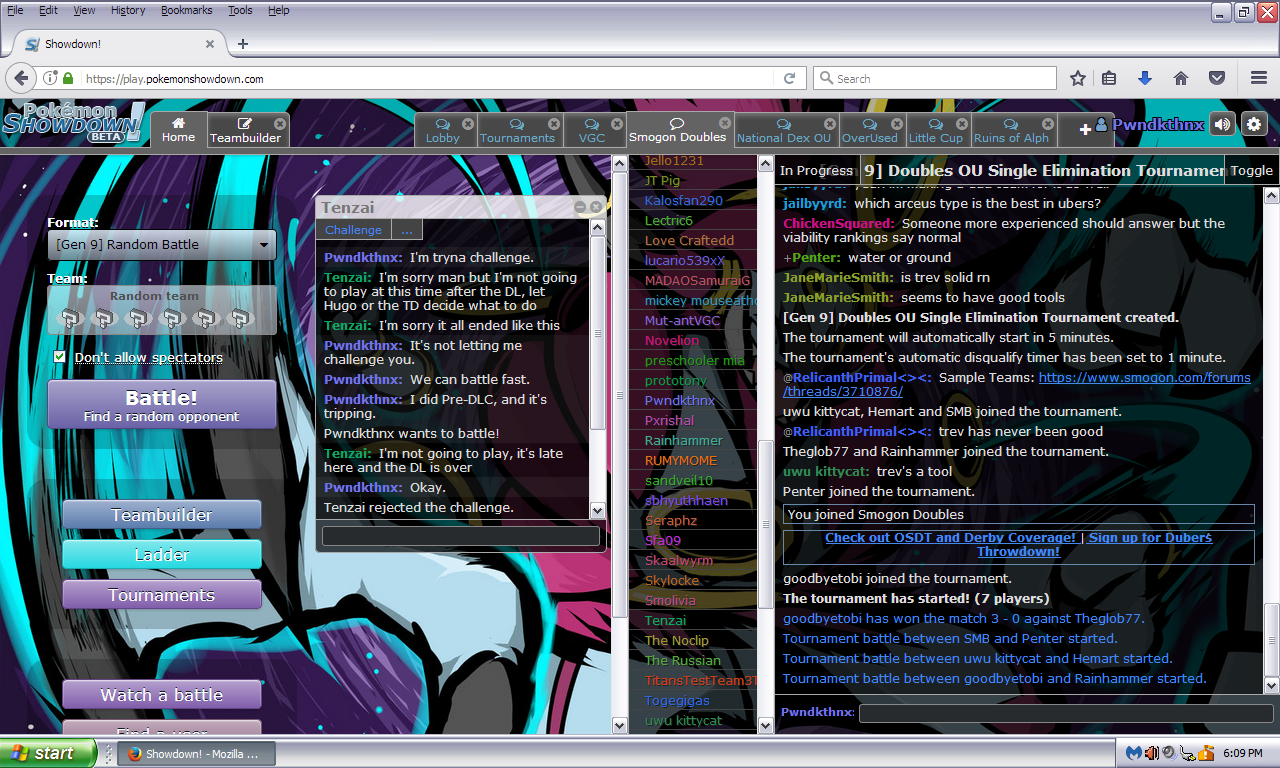Toggle Don't allow spectators checkbox

[x=60, y=357]
